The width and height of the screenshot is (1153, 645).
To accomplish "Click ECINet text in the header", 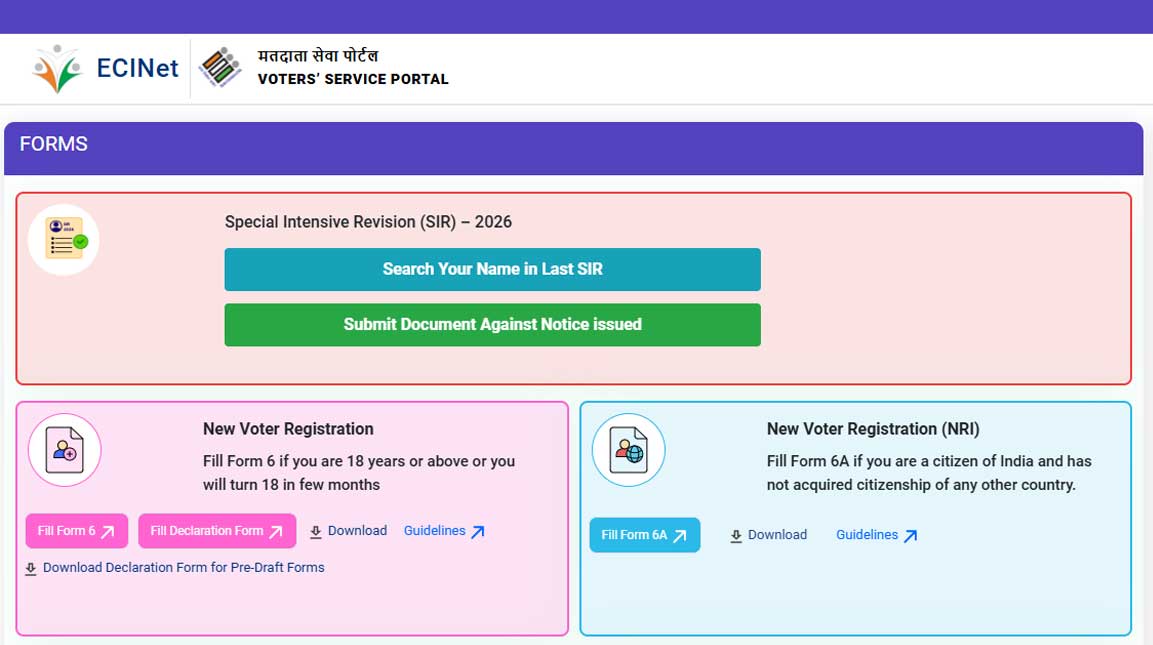I will pyautogui.click(x=136, y=66).
